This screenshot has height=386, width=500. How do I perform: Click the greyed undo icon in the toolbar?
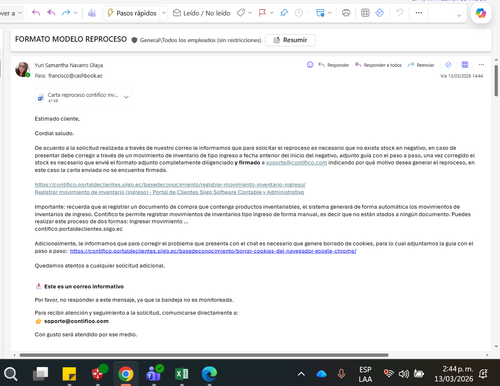click(399, 13)
